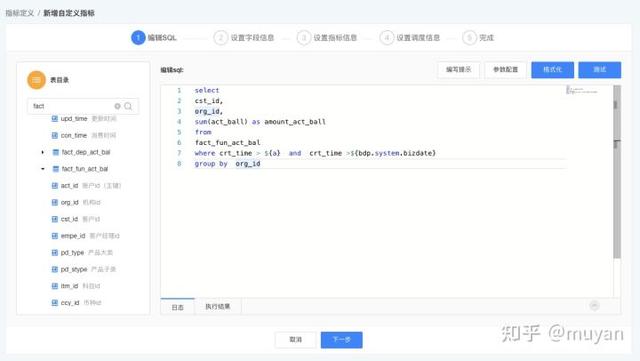The height and width of the screenshot is (361, 640).
Task: Click the step 3 circle for 设置指标信息
Action: click(304, 38)
